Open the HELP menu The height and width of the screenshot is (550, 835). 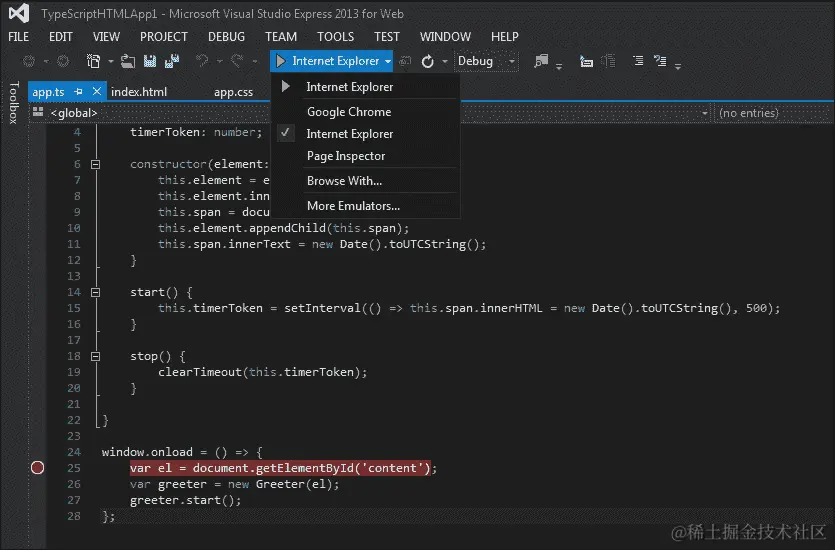(505, 37)
